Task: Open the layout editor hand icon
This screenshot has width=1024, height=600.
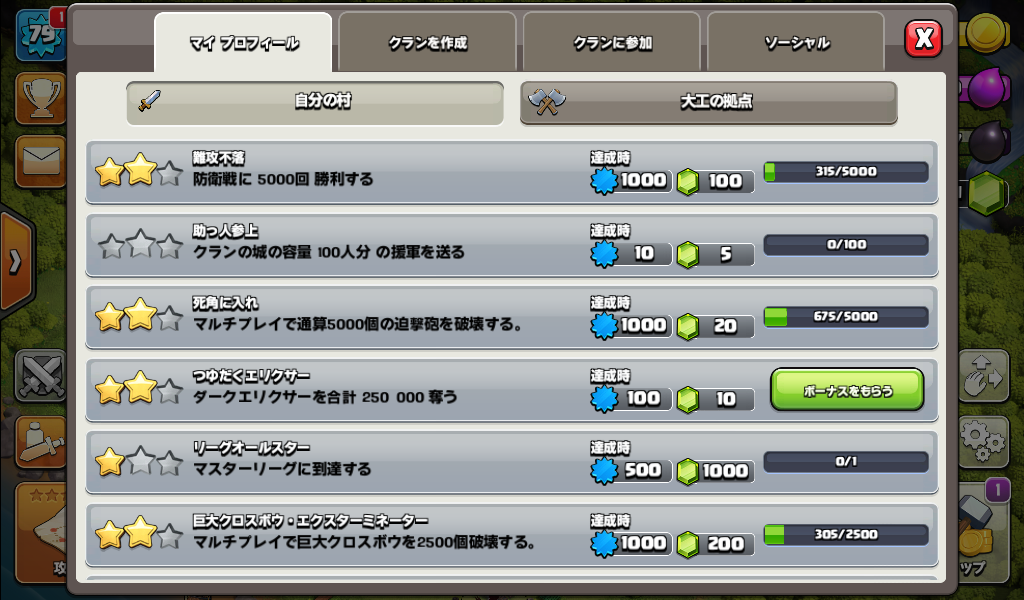Action: pyautogui.click(x=984, y=377)
